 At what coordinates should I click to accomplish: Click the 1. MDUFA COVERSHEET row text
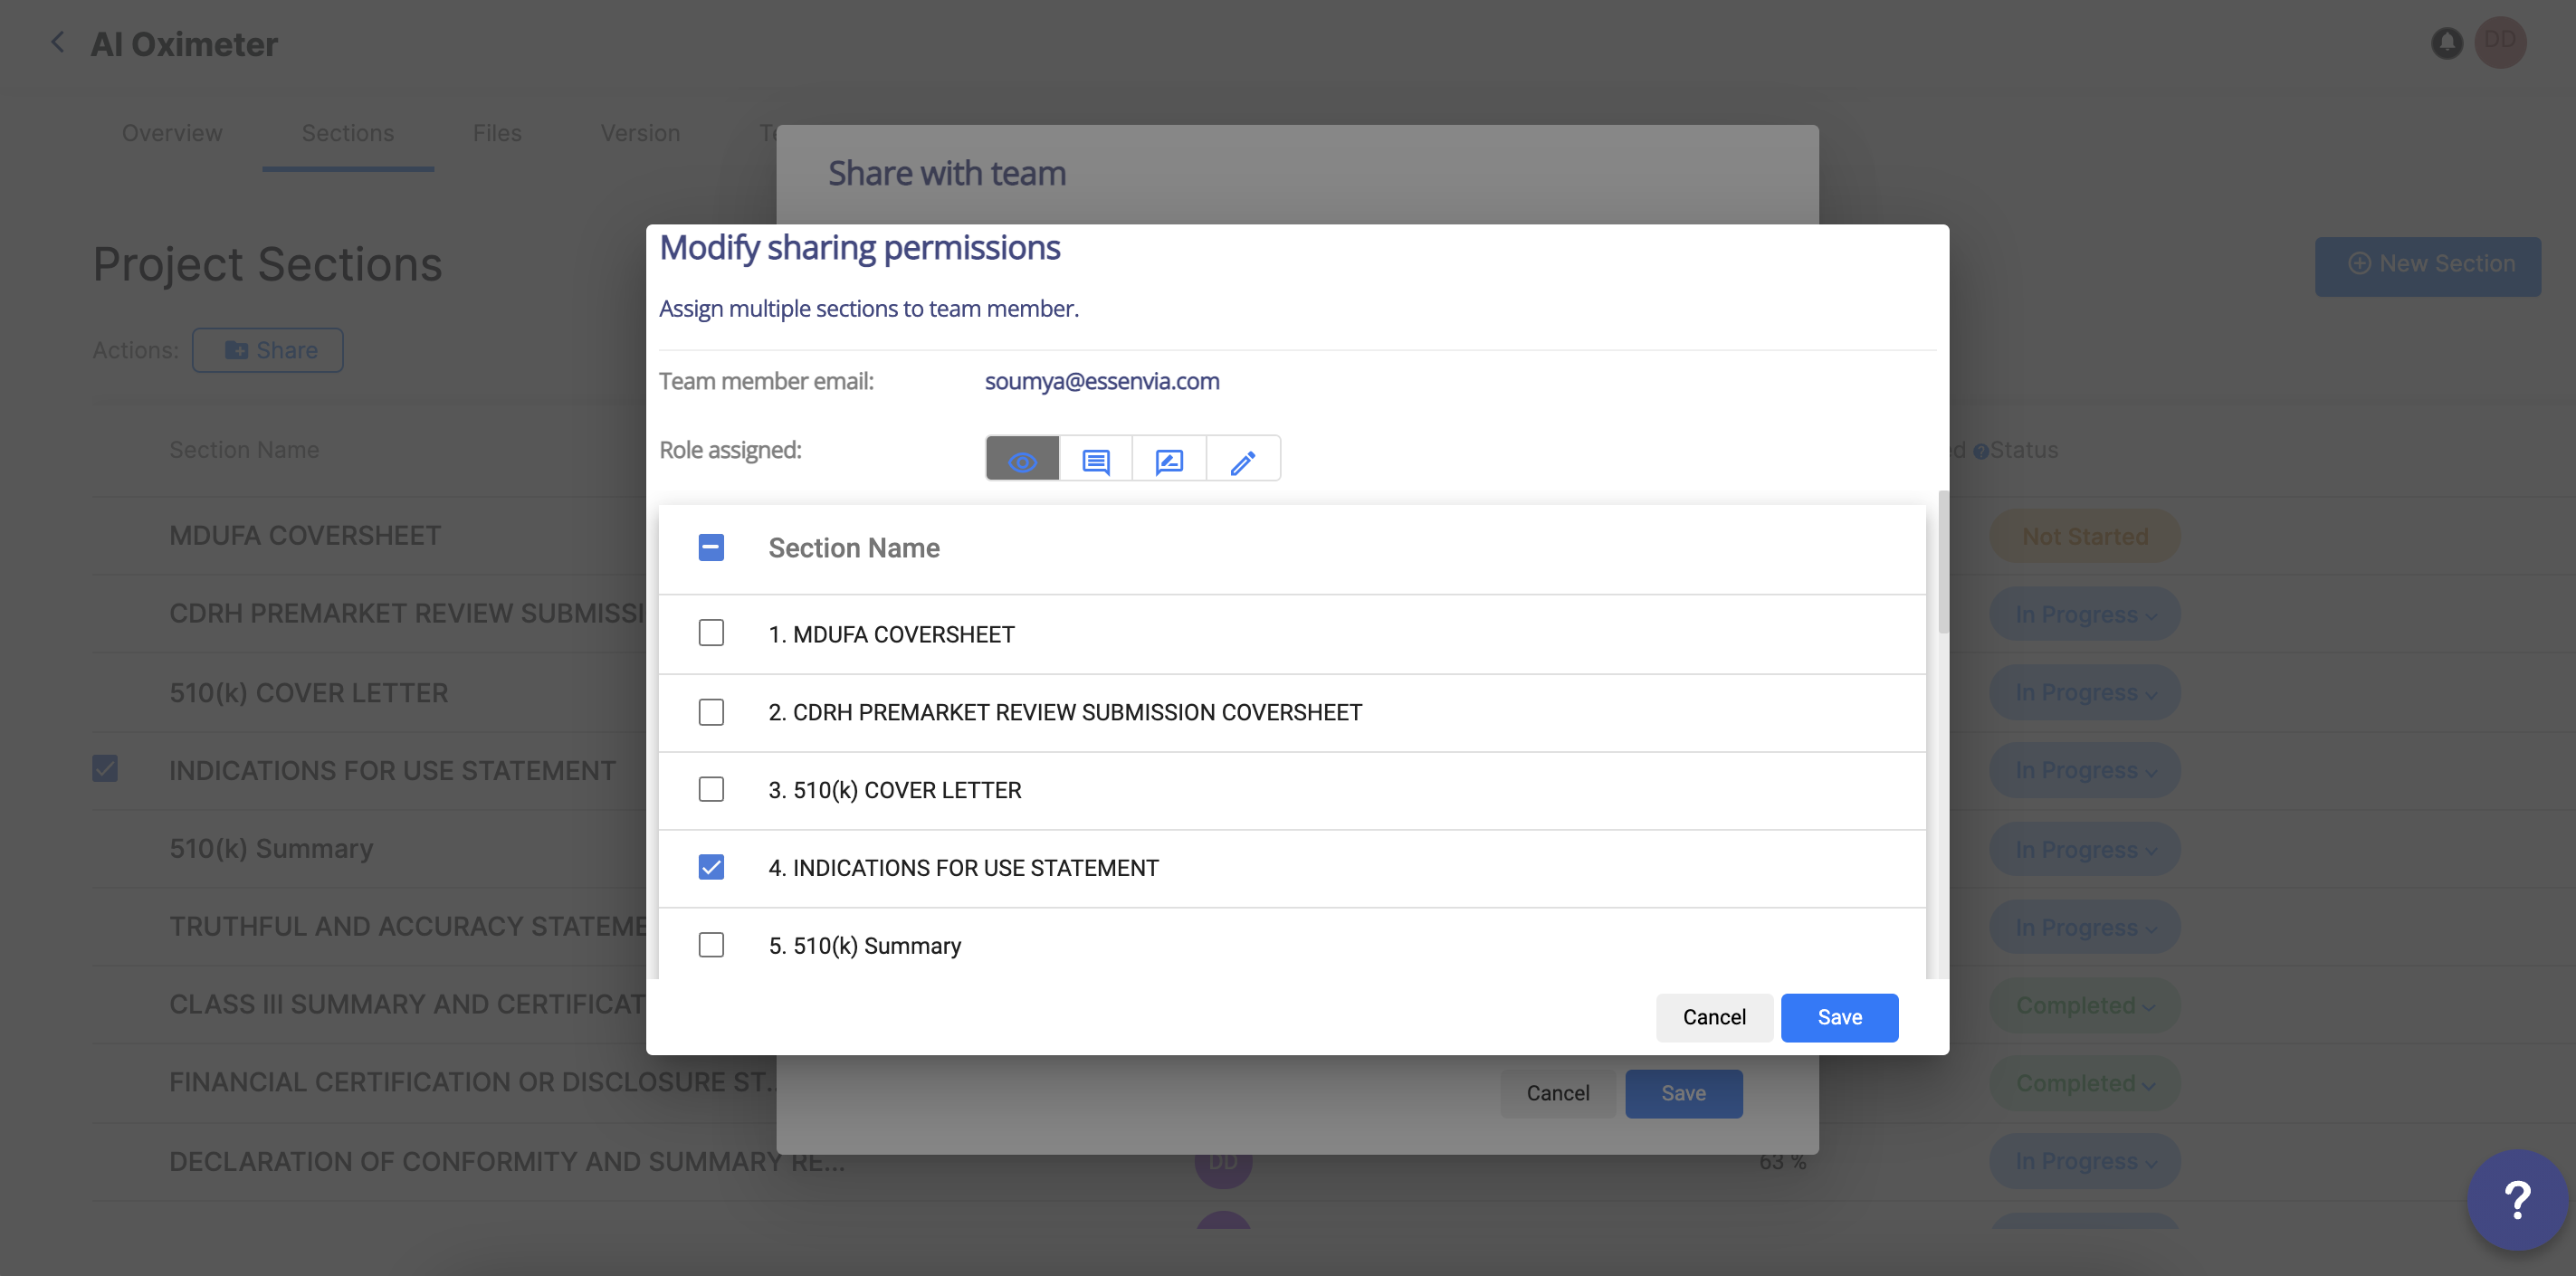coord(891,634)
